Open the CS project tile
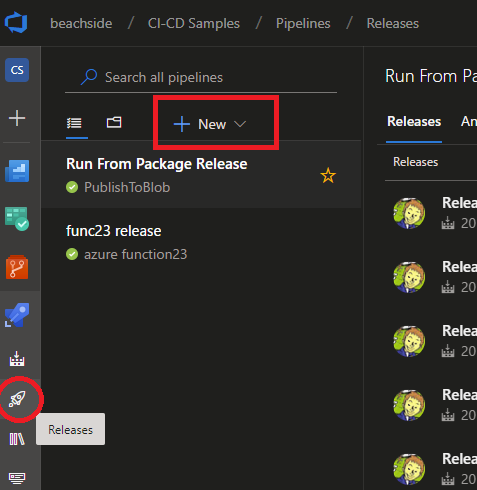The width and height of the screenshot is (477, 490). pos(17,70)
